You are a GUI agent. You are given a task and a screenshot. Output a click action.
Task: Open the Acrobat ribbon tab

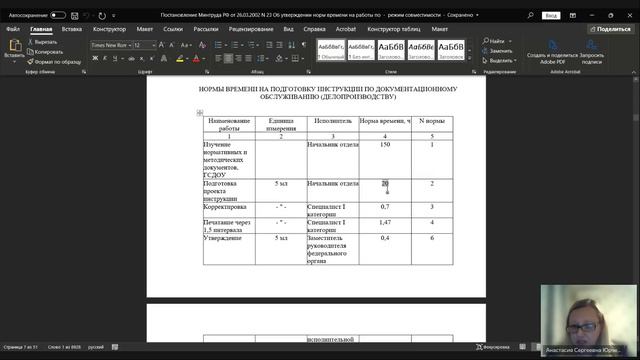coord(346,29)
